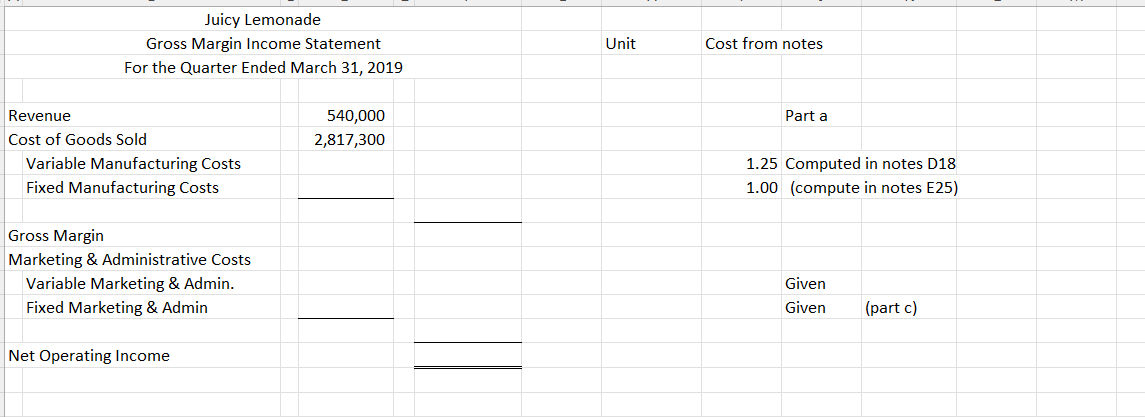Click the Cost from notes header
1145x417 pixels.
pos(764,44)
